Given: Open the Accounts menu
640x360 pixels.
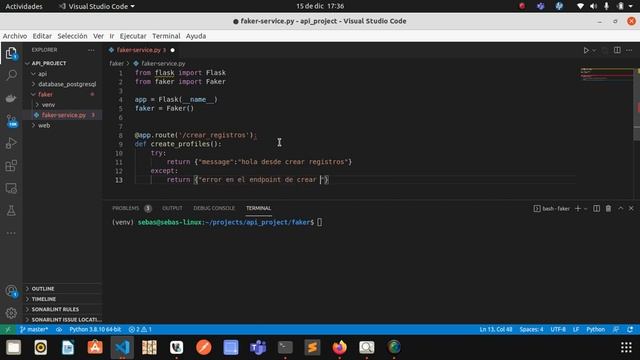Looking at the screenshot, I should 11,291.
